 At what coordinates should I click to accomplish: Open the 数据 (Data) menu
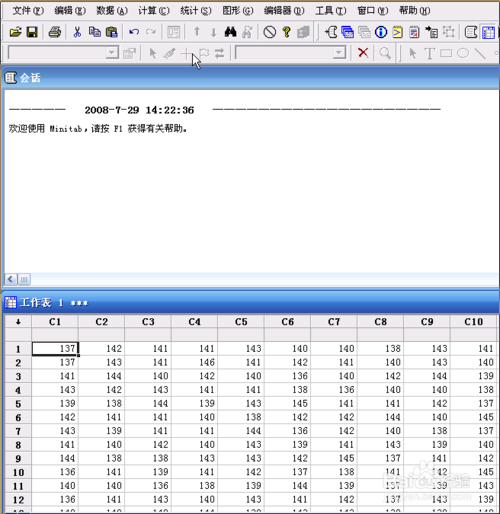(x=112, y=11)
